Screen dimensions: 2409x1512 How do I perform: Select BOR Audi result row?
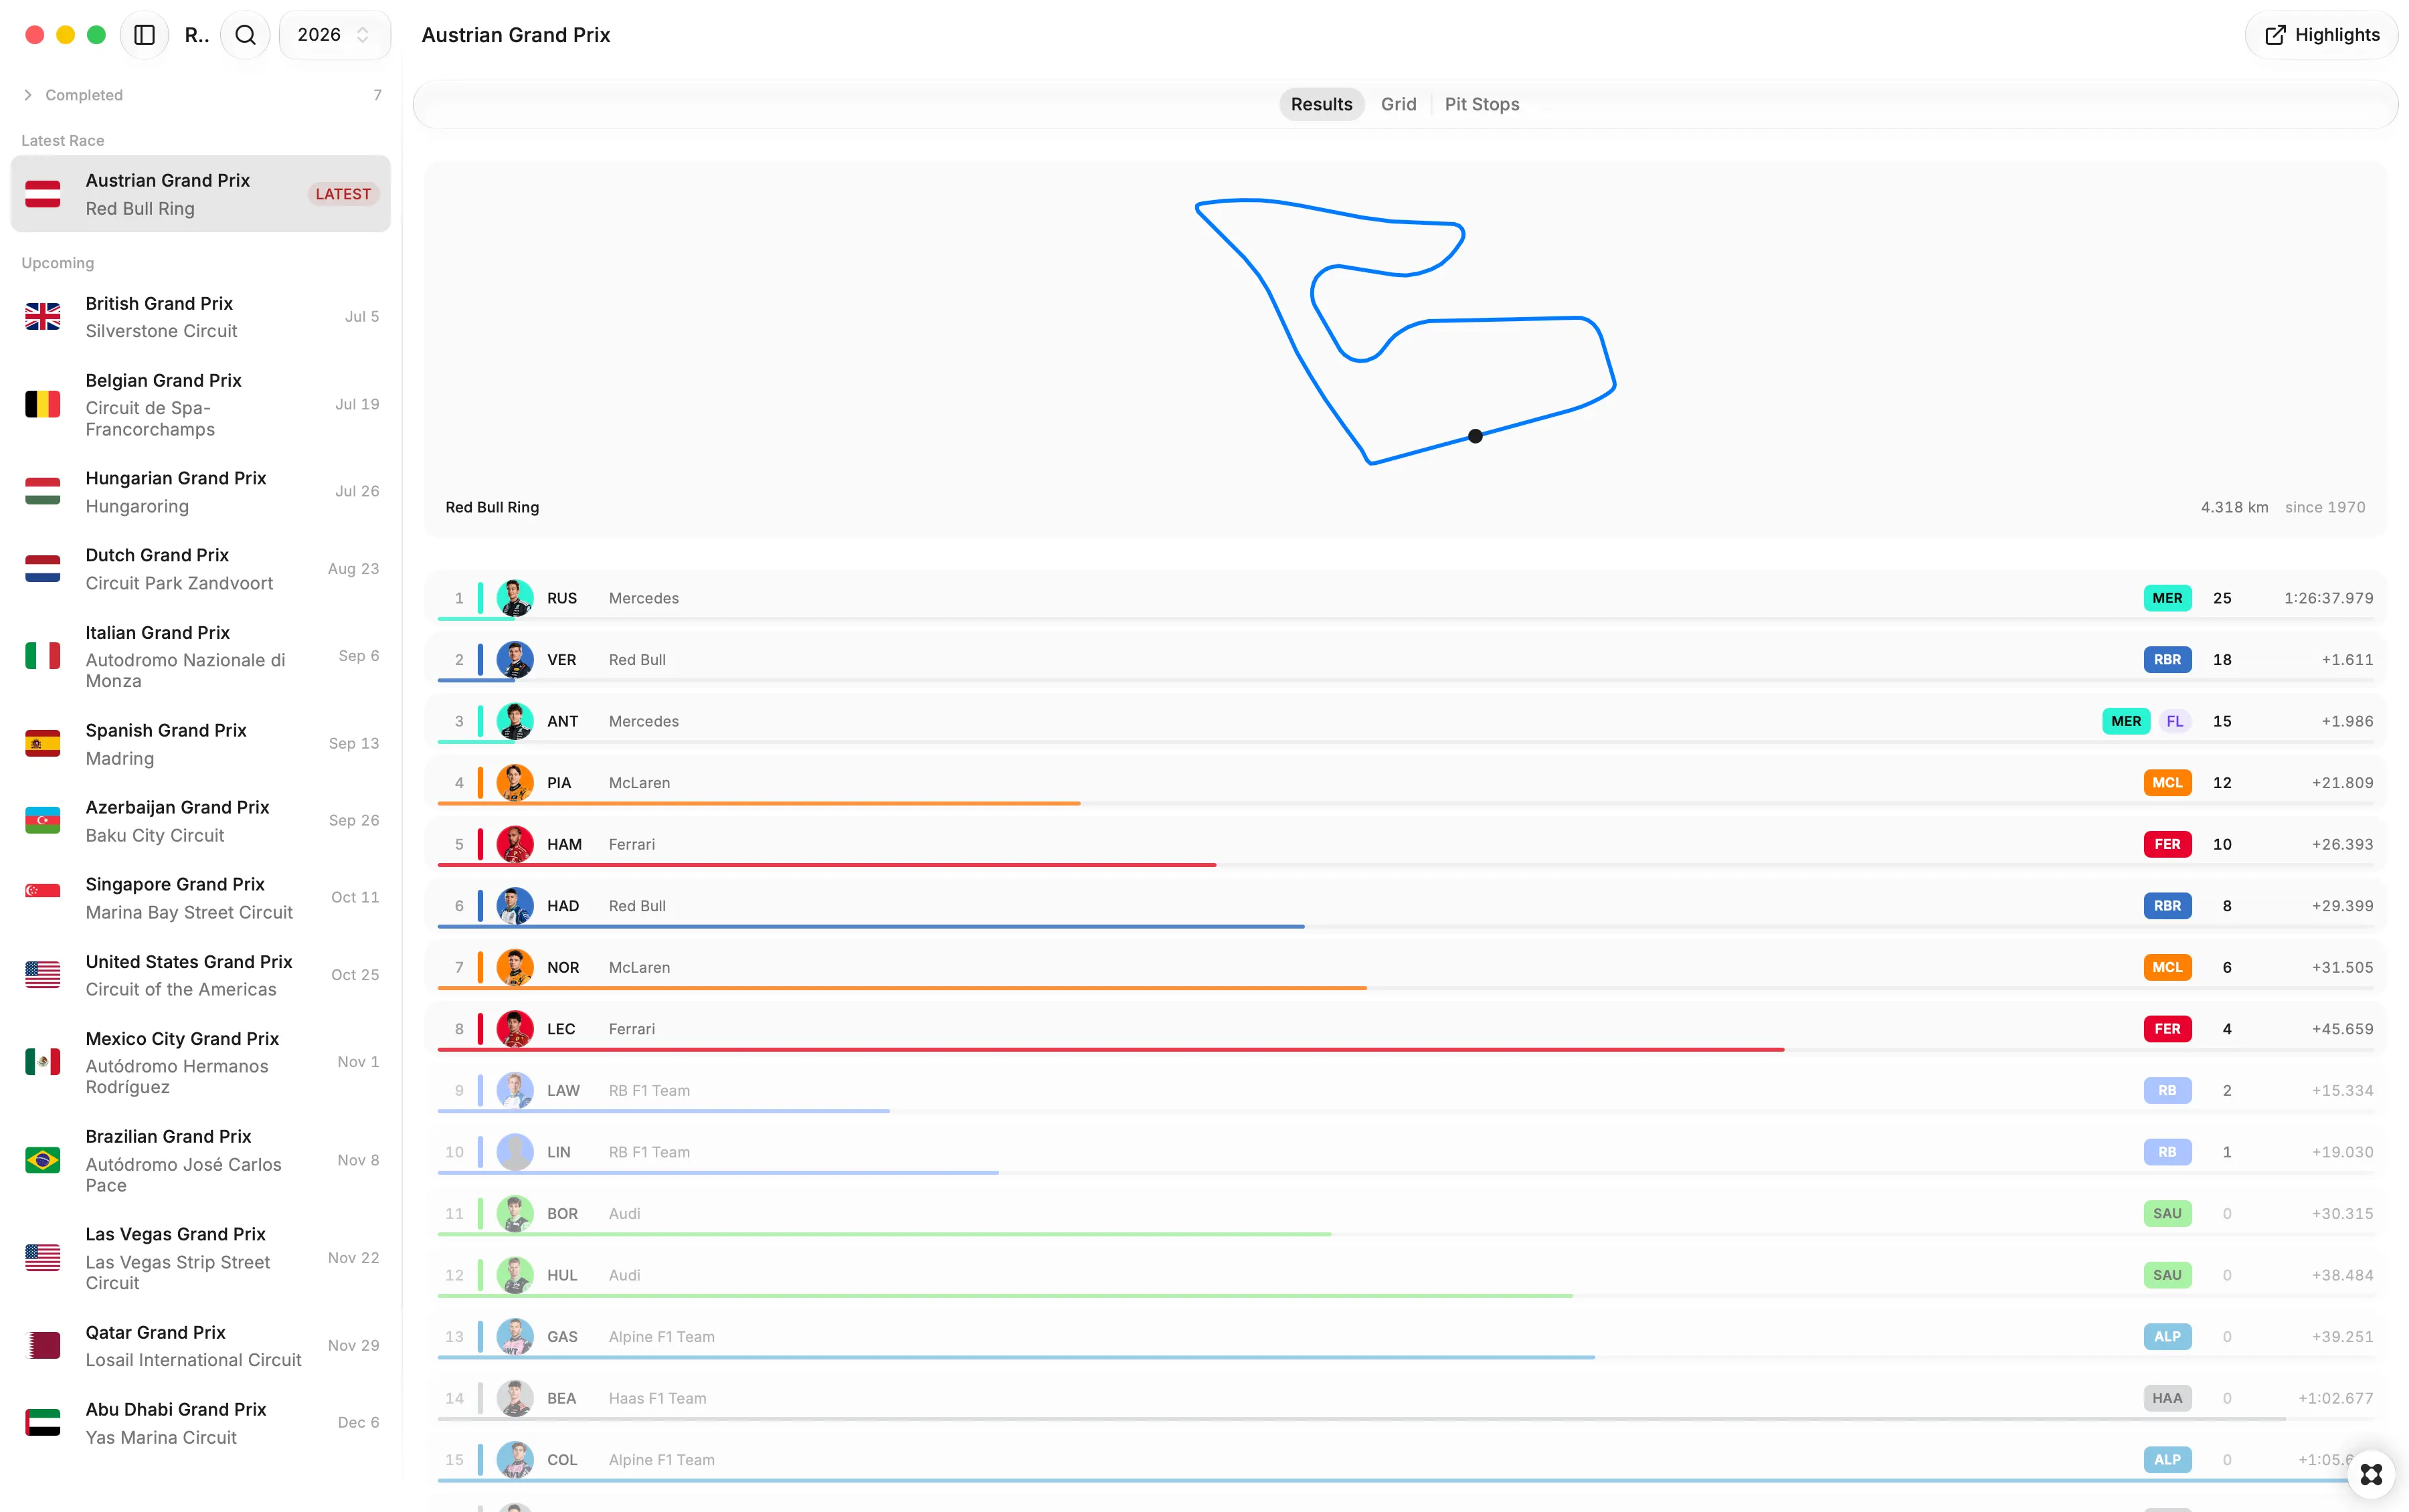tap(1405, 1214)
